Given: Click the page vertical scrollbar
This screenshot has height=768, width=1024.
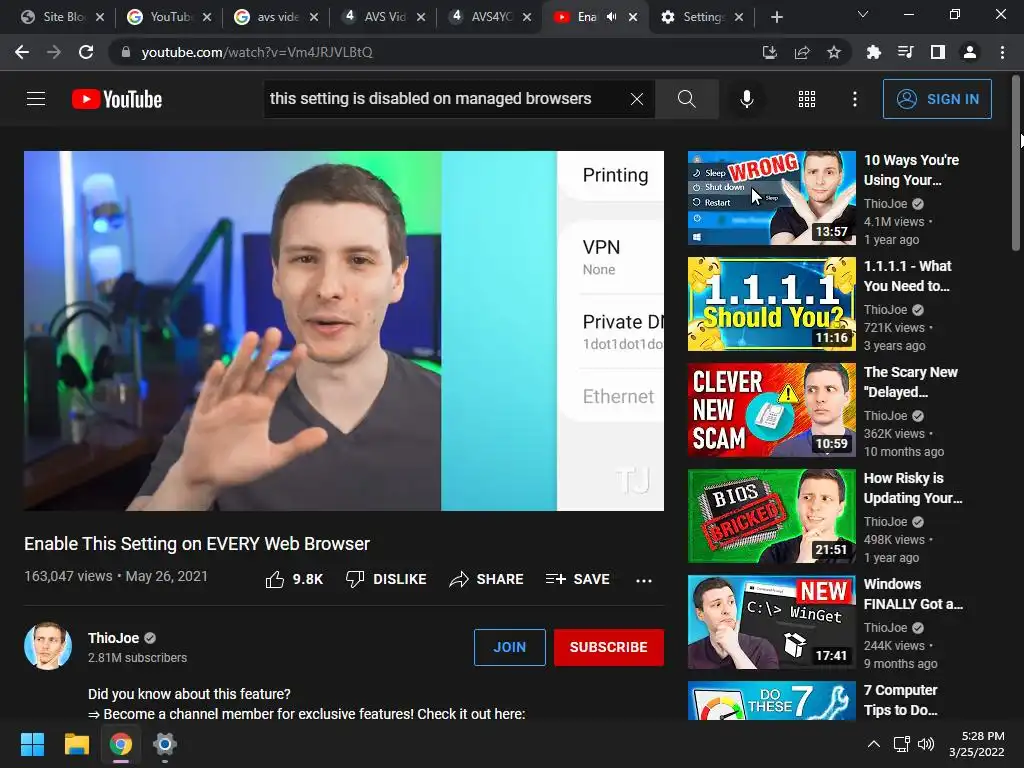Looking at the screenshot, I should coord(1016,163).
